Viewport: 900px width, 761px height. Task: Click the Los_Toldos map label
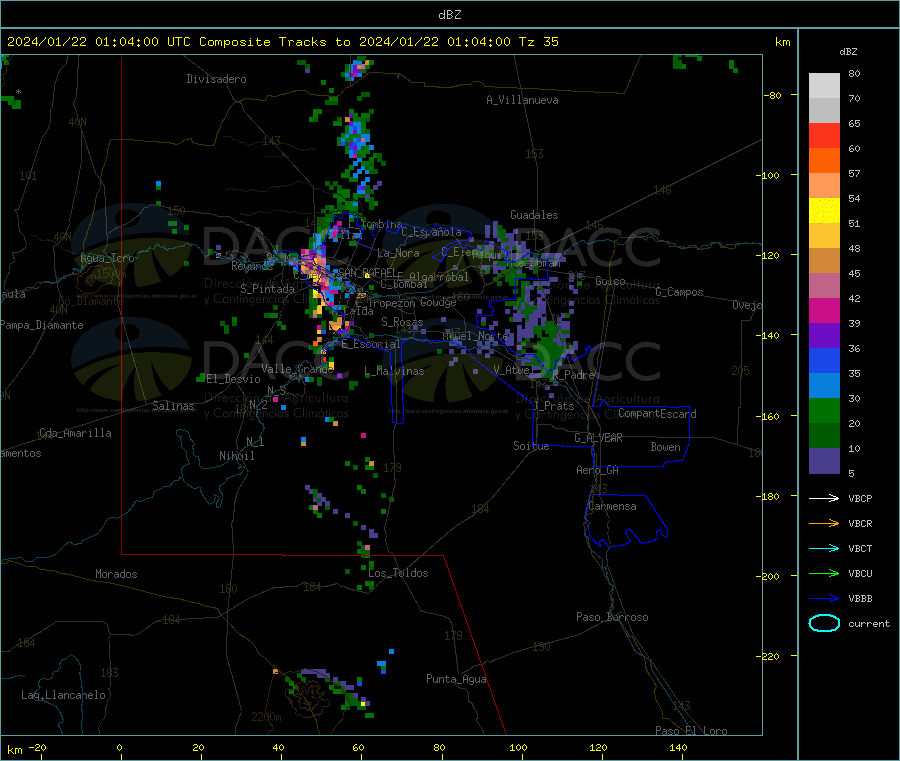398,573
